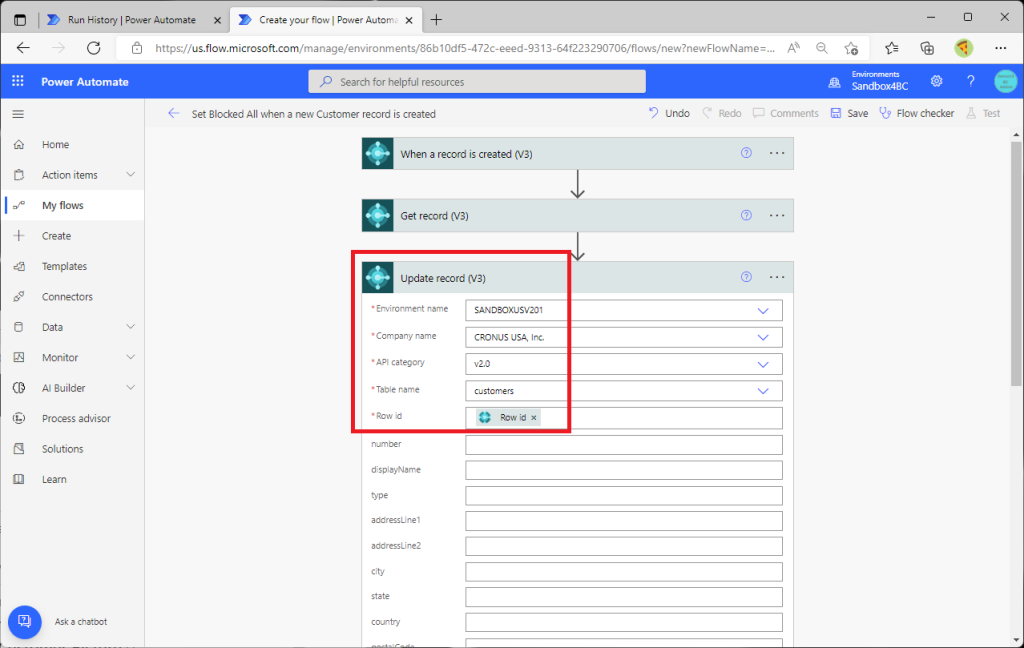Close the Create your flow tab
The width and height of the screenshot is (1024, 648).
coord(409,20)
